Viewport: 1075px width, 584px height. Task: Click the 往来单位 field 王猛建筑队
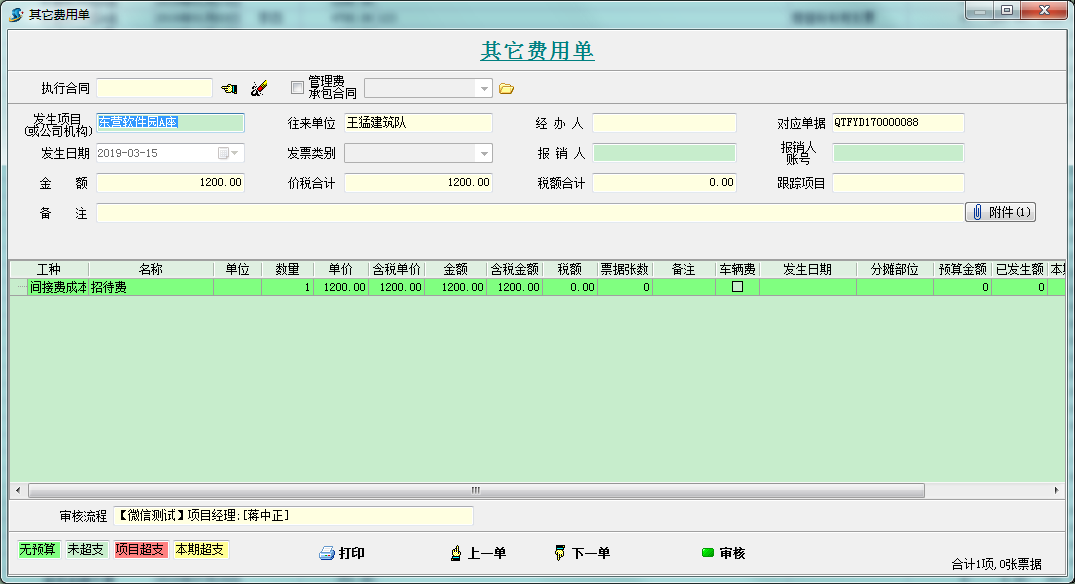418,123
